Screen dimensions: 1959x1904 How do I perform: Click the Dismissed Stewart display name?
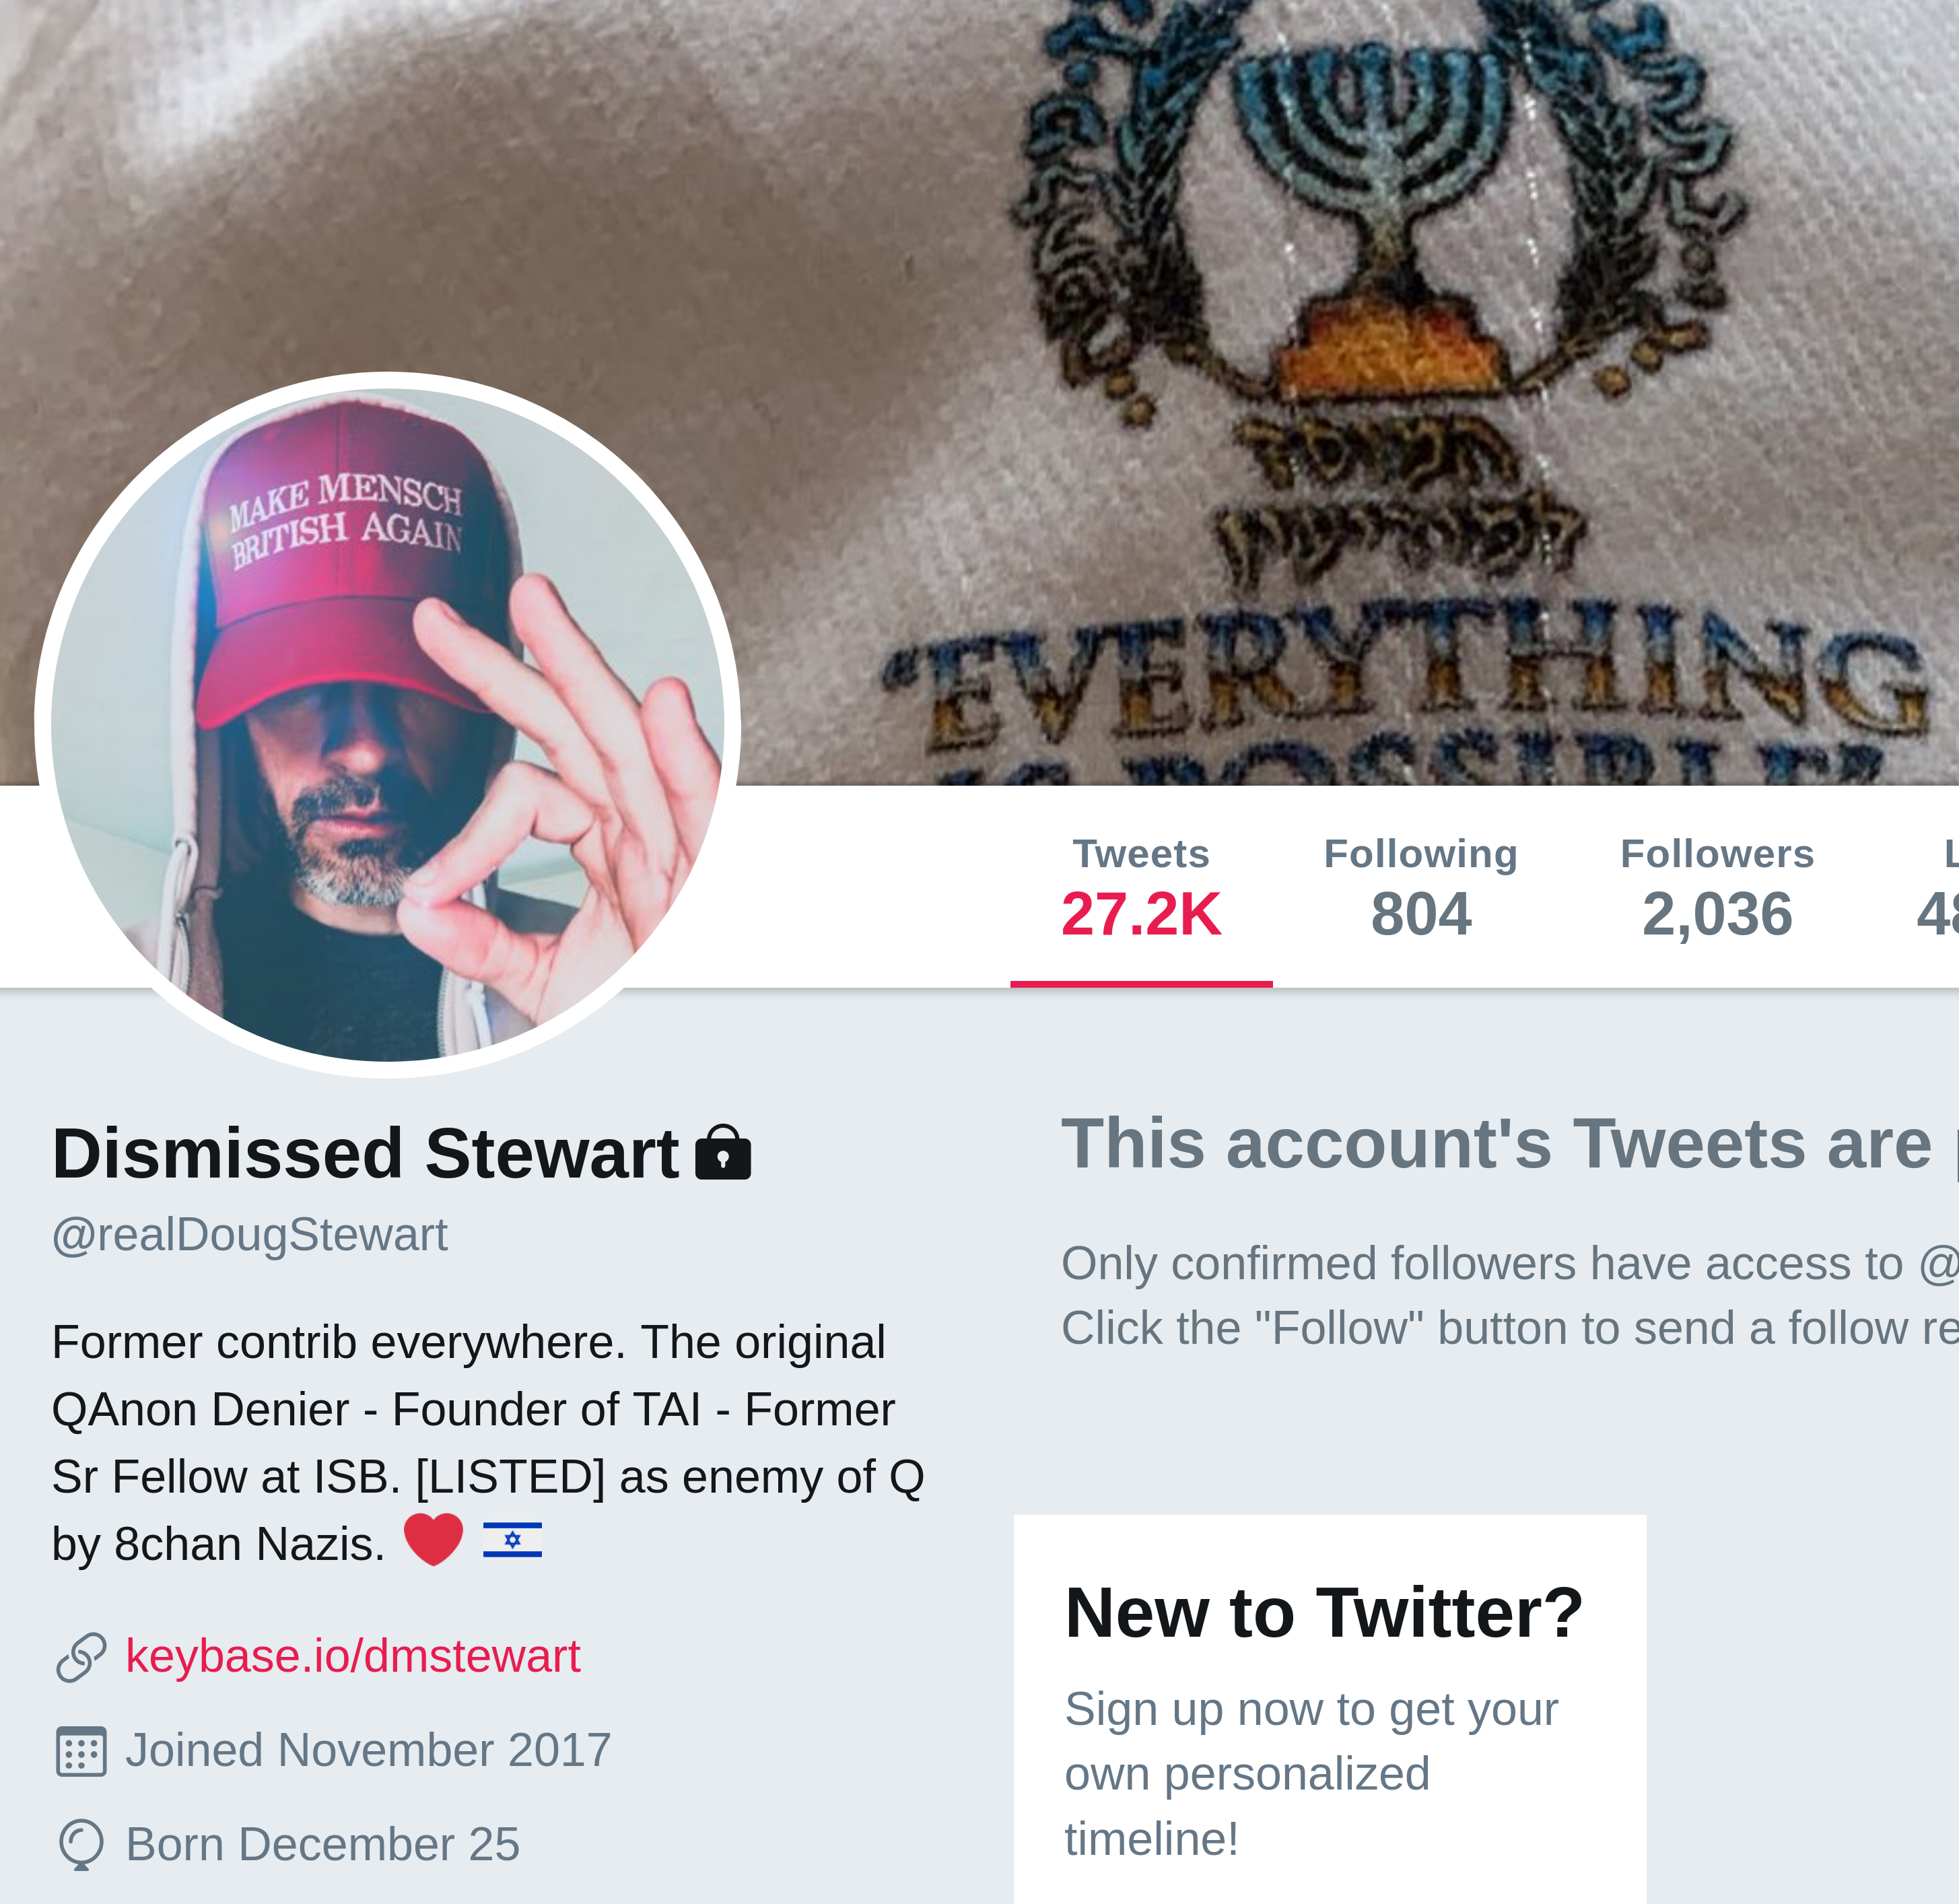click(x=365, y=1153)
